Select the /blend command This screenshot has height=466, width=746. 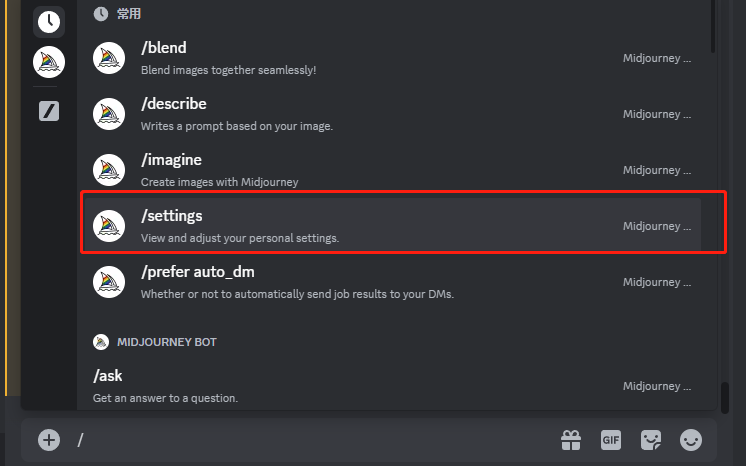tap(393, 58)
